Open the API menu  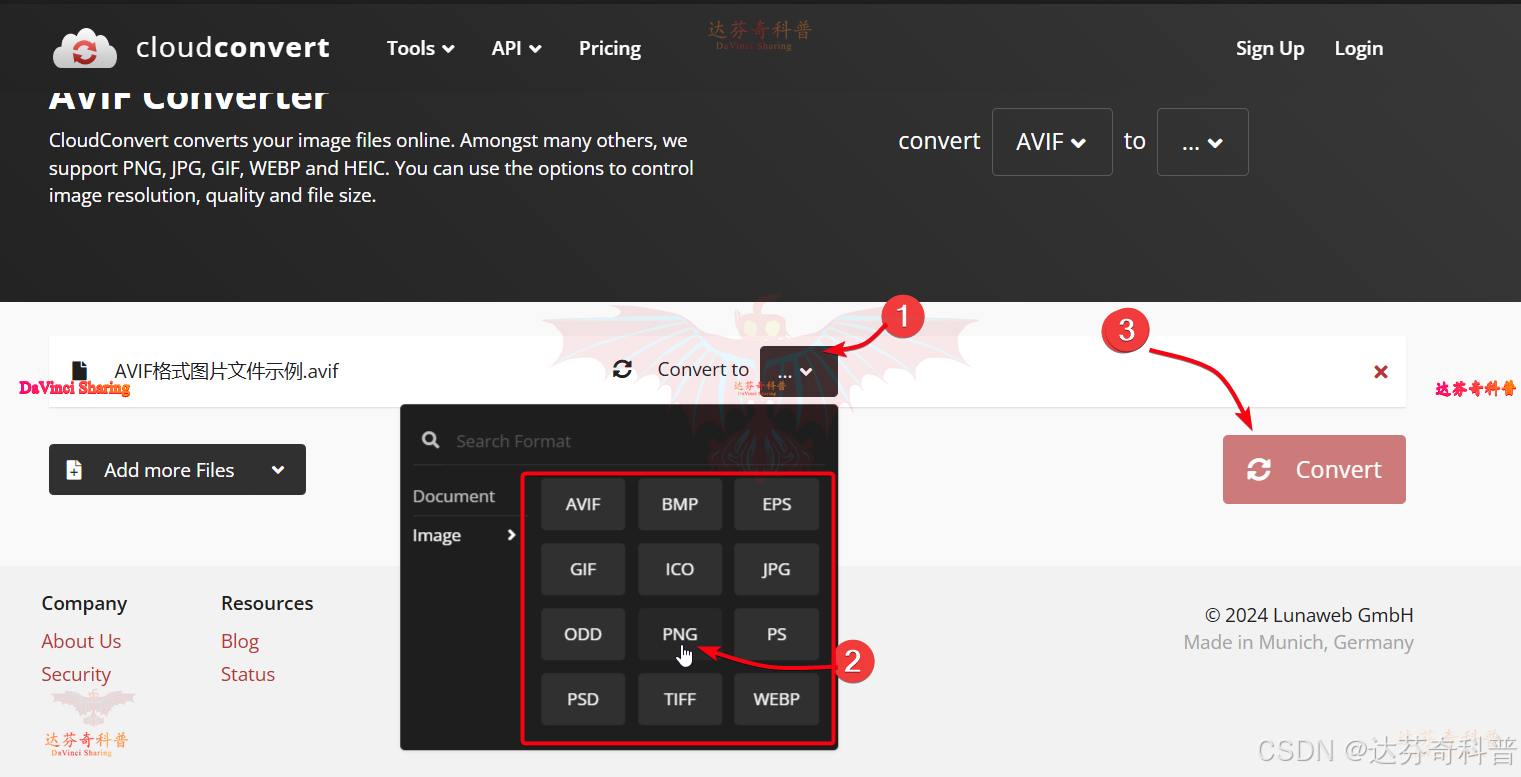pos(517,48)
